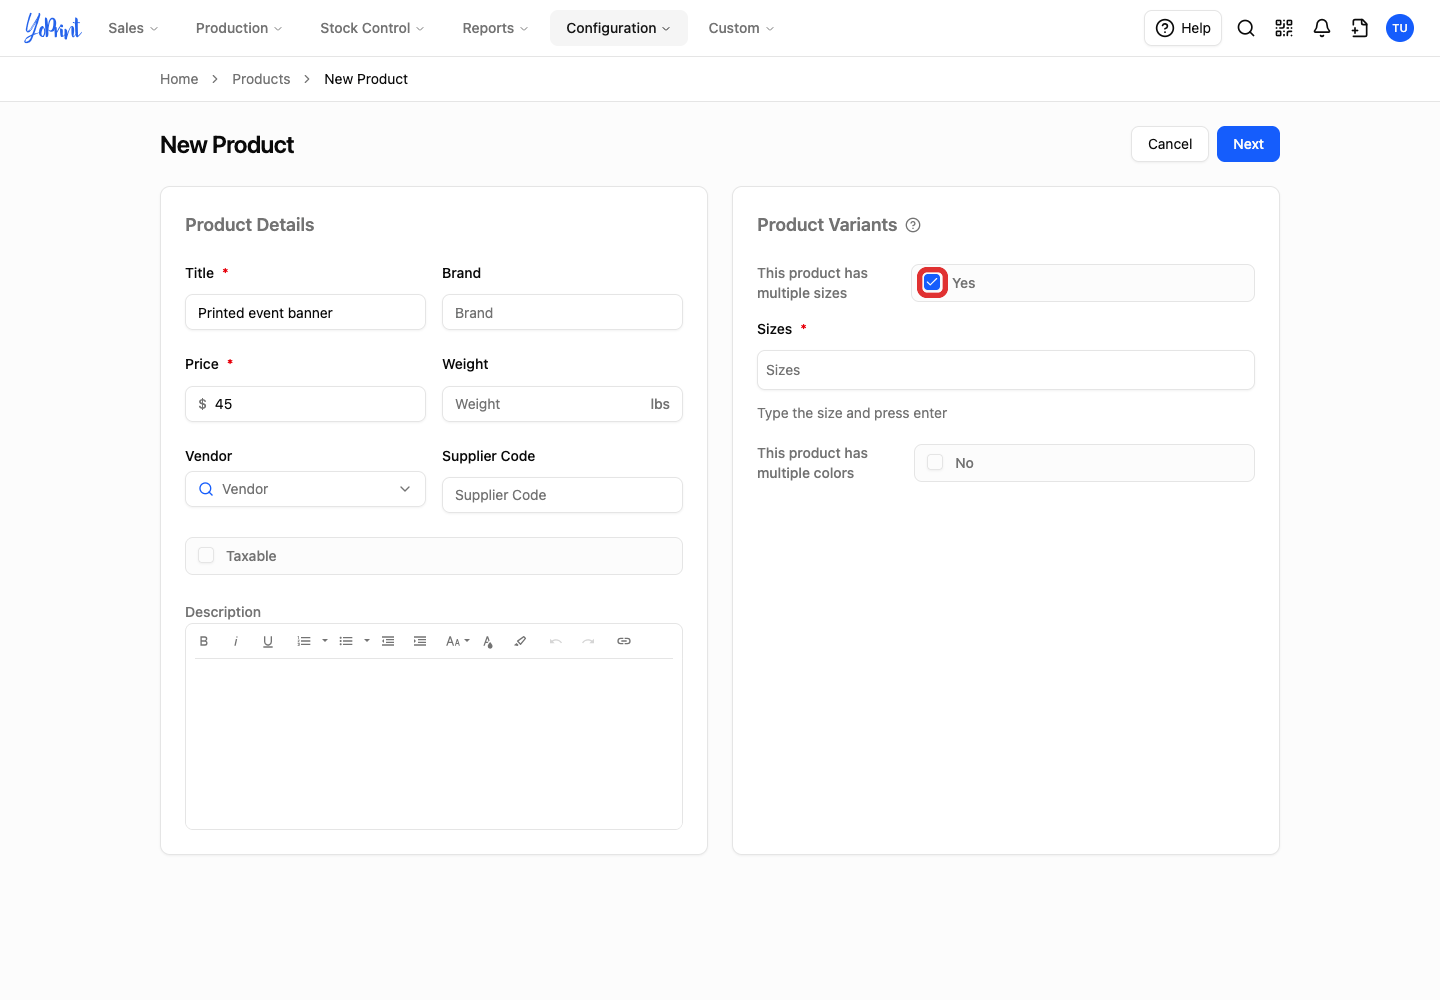The image size is (1440, 1000).
Task: Open the Reports menu
Action: pos(495,28)
